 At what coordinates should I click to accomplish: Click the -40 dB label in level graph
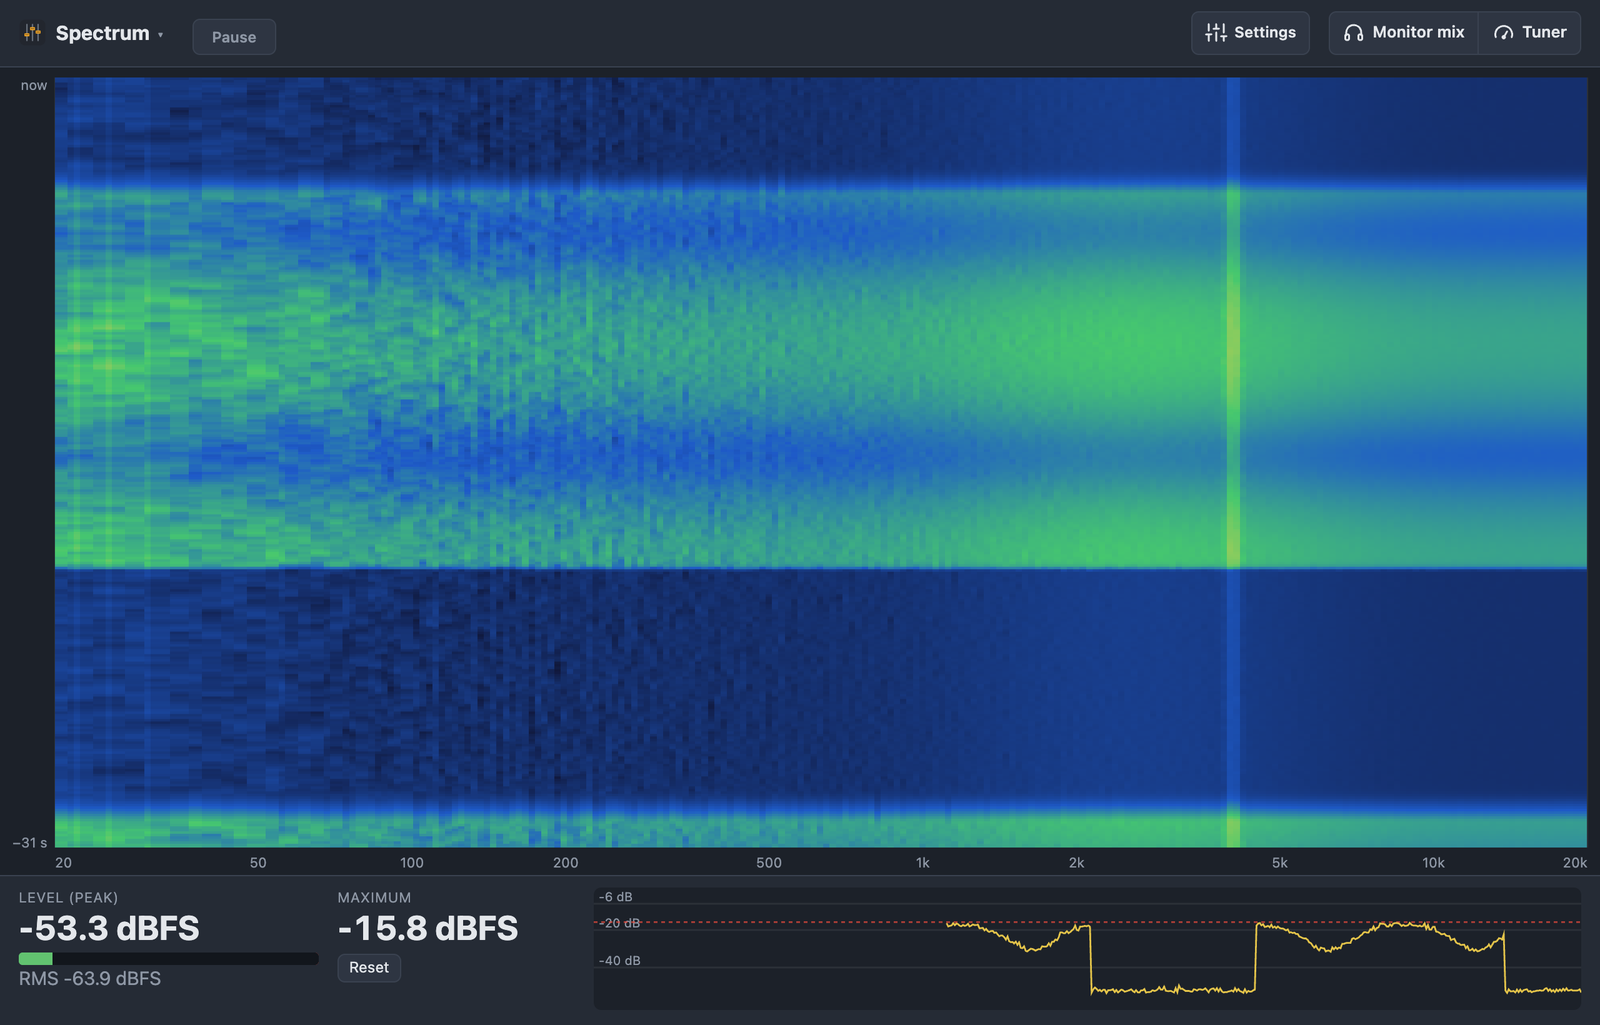pos(619,961)
